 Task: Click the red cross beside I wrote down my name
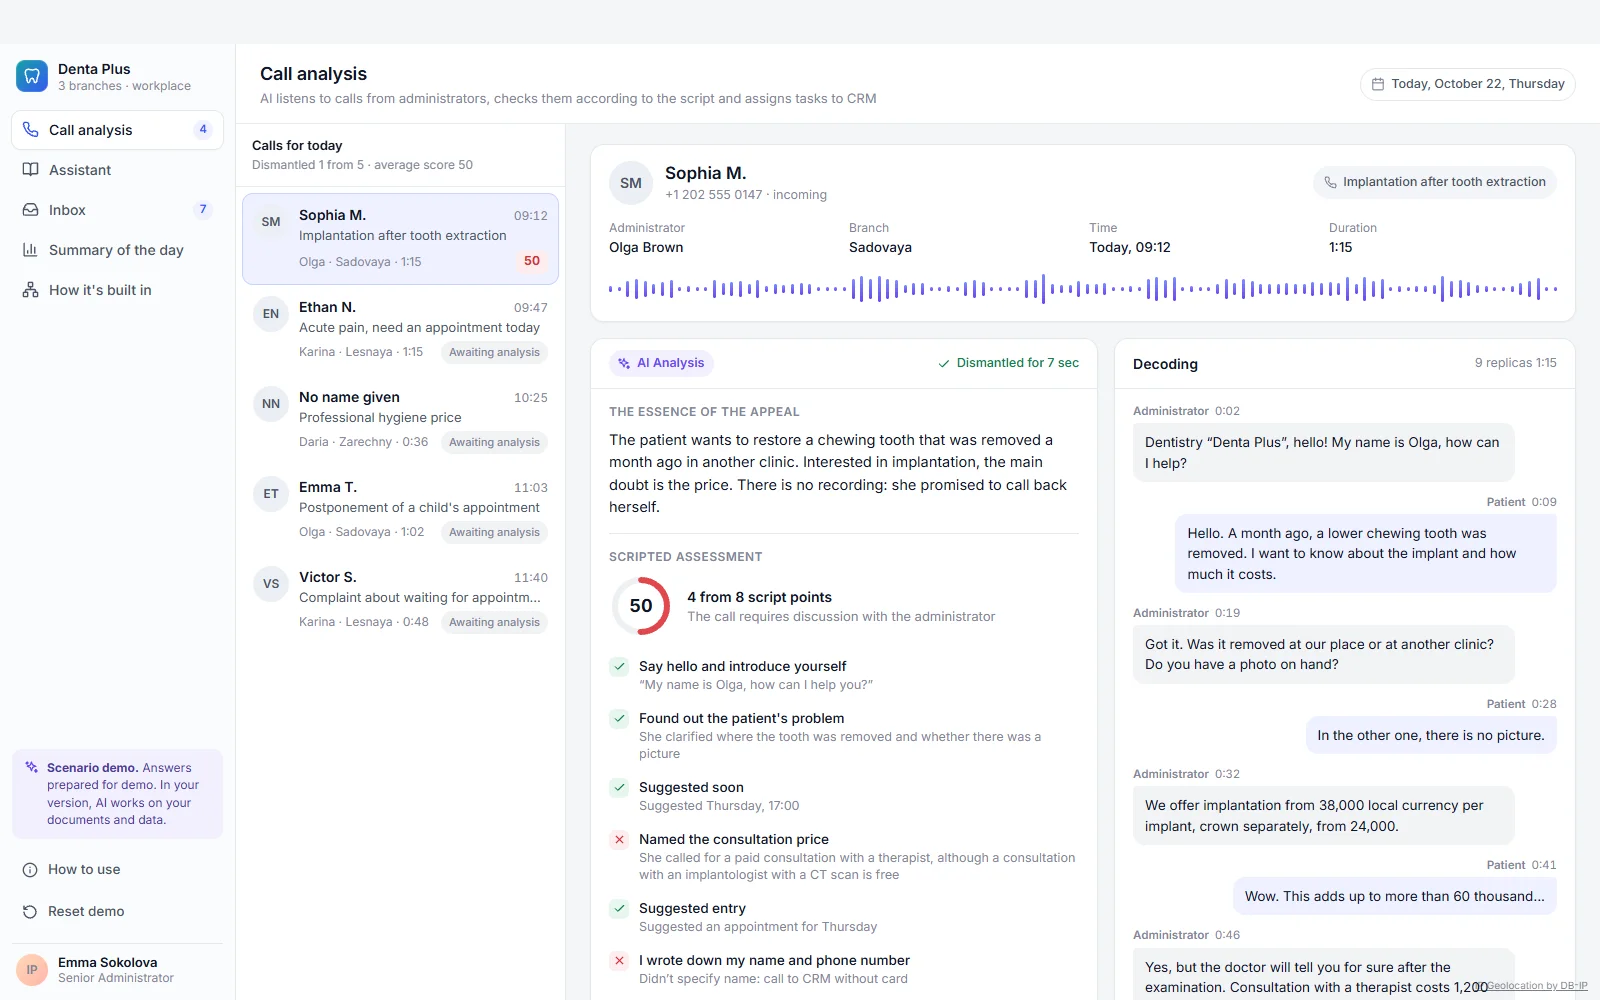point(619,961)
